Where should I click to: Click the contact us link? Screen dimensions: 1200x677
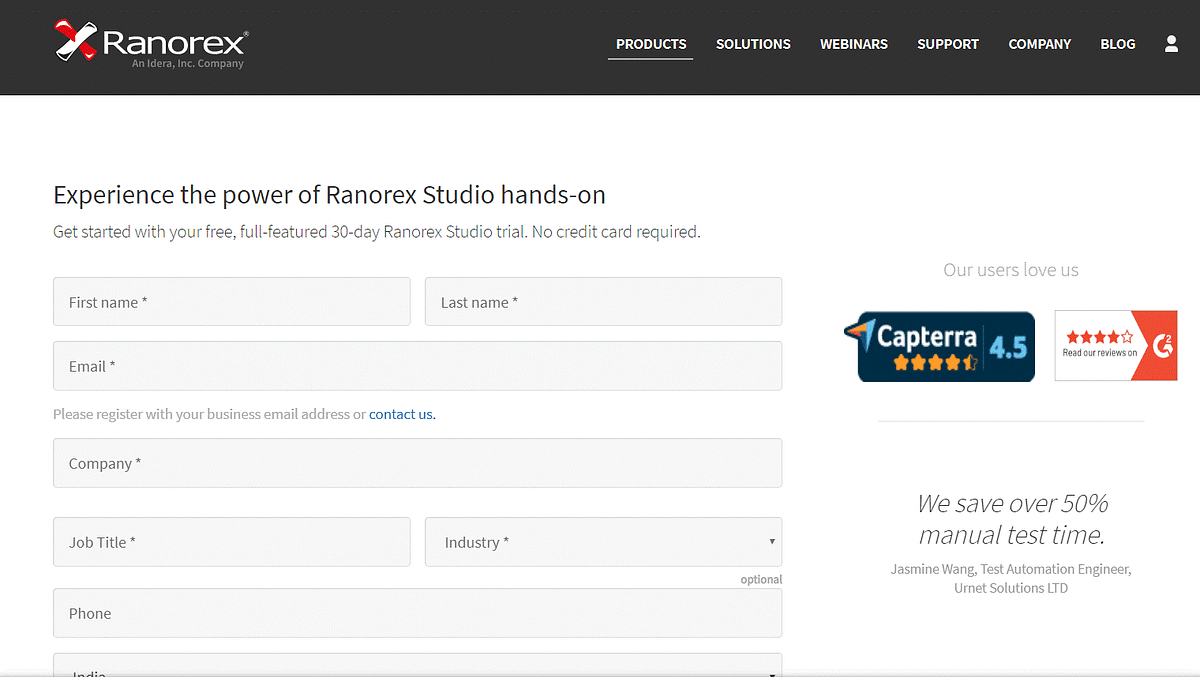401,413
